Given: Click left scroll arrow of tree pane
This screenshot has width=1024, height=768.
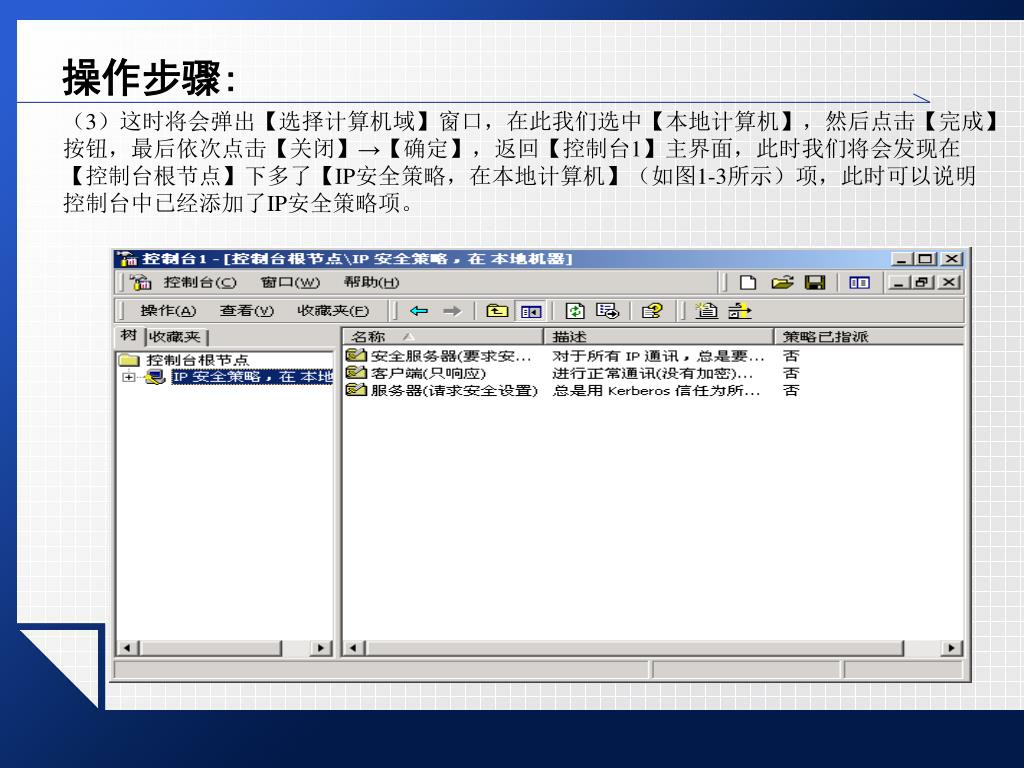Looking at the screenshot, I should point(127,648).
